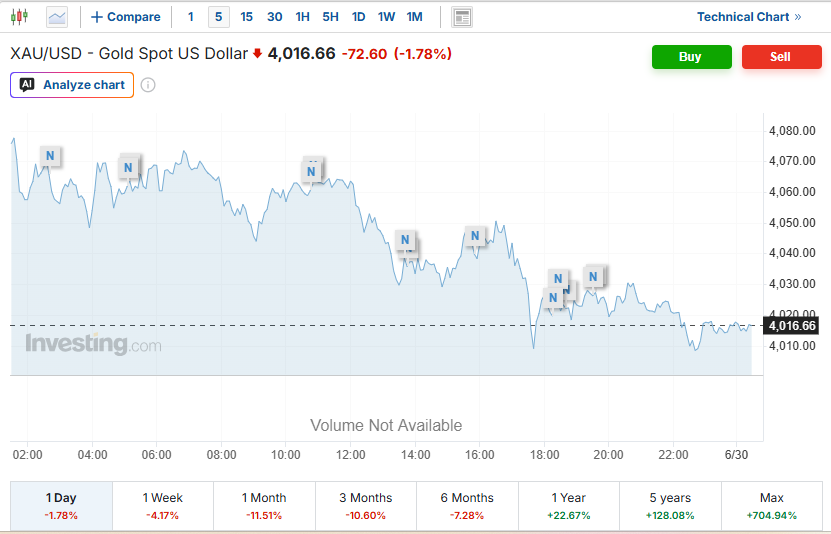Switch to the 1 Year range tab
This screenshot has height=534, width=831.
(x=569, y=506)
